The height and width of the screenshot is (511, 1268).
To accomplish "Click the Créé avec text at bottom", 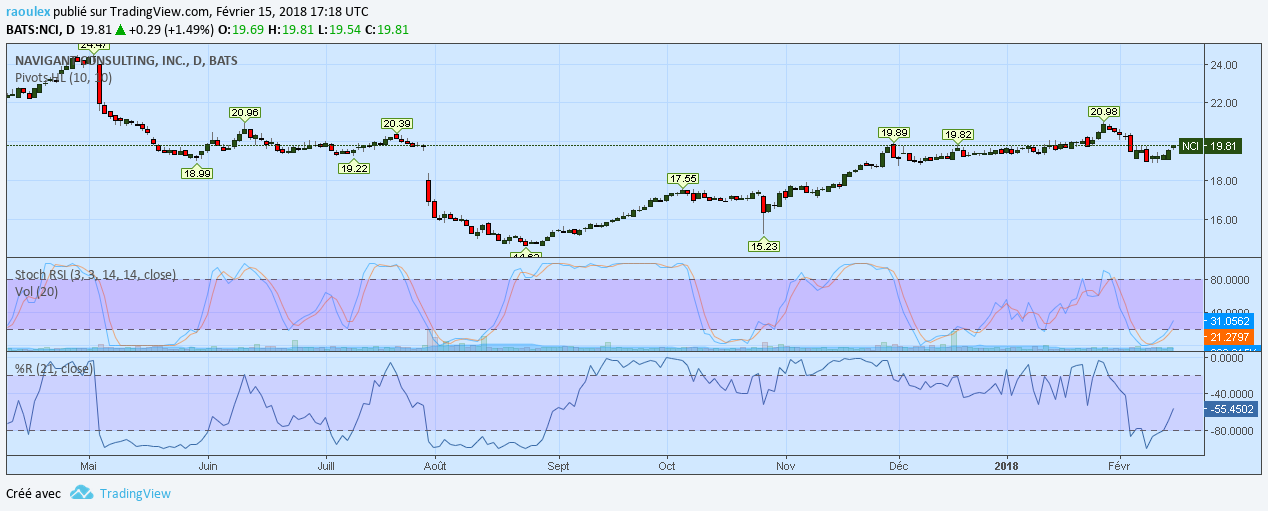I will (x=33, y=493).
